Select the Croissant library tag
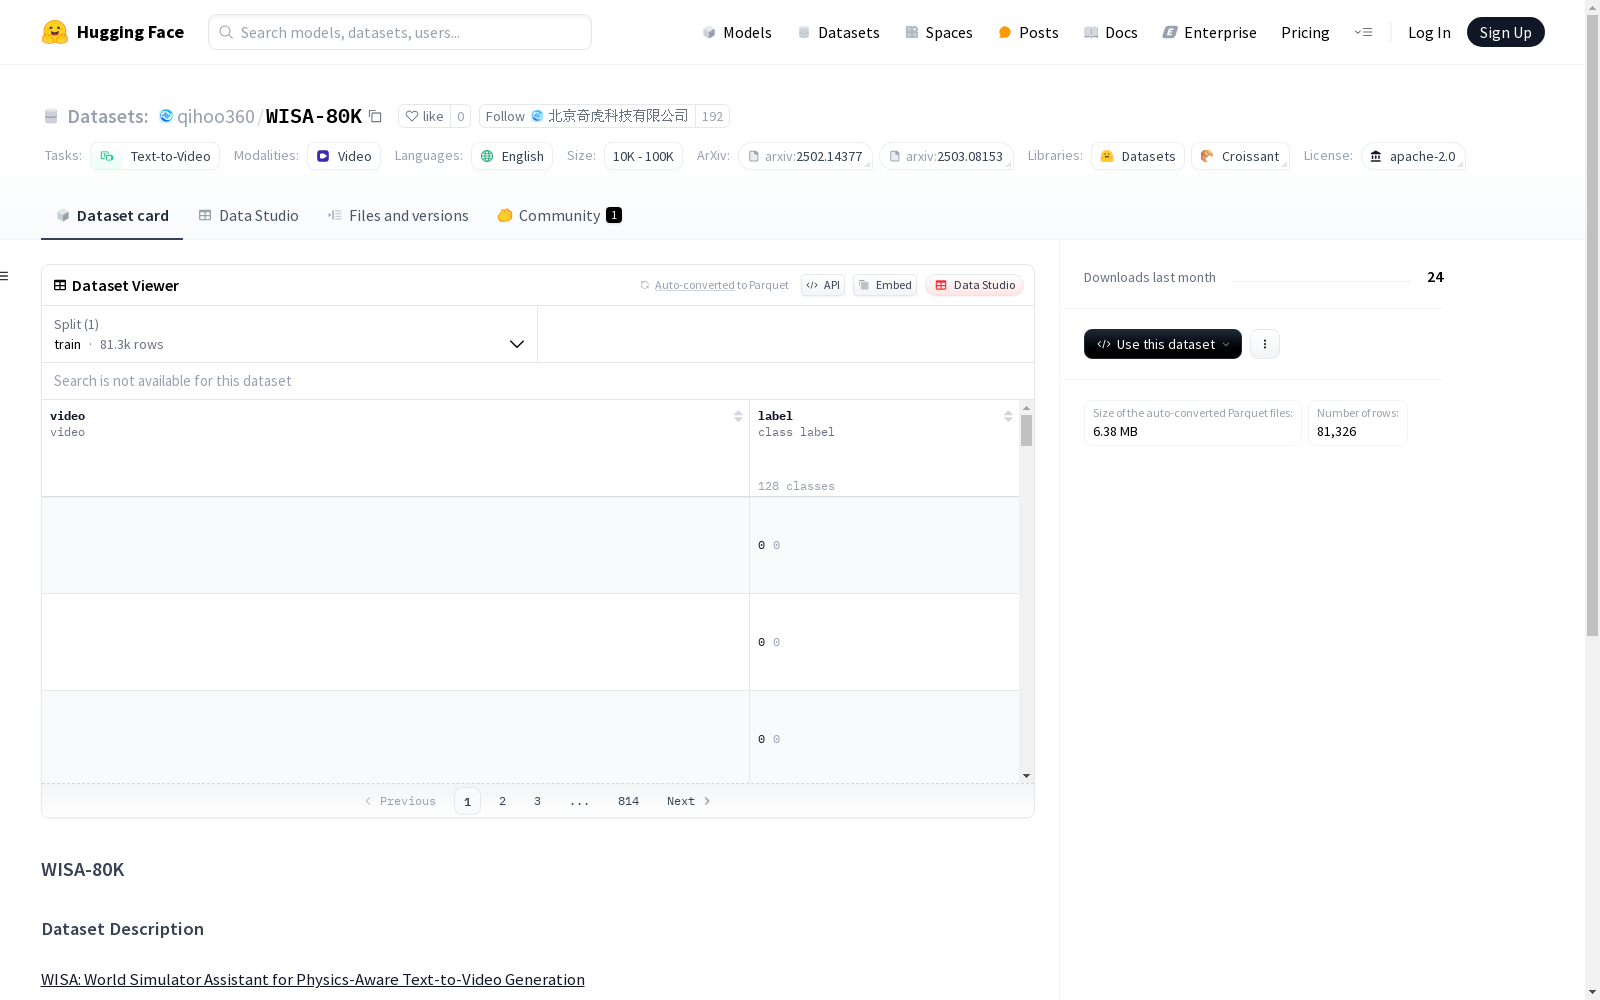 coord(1240,156)
